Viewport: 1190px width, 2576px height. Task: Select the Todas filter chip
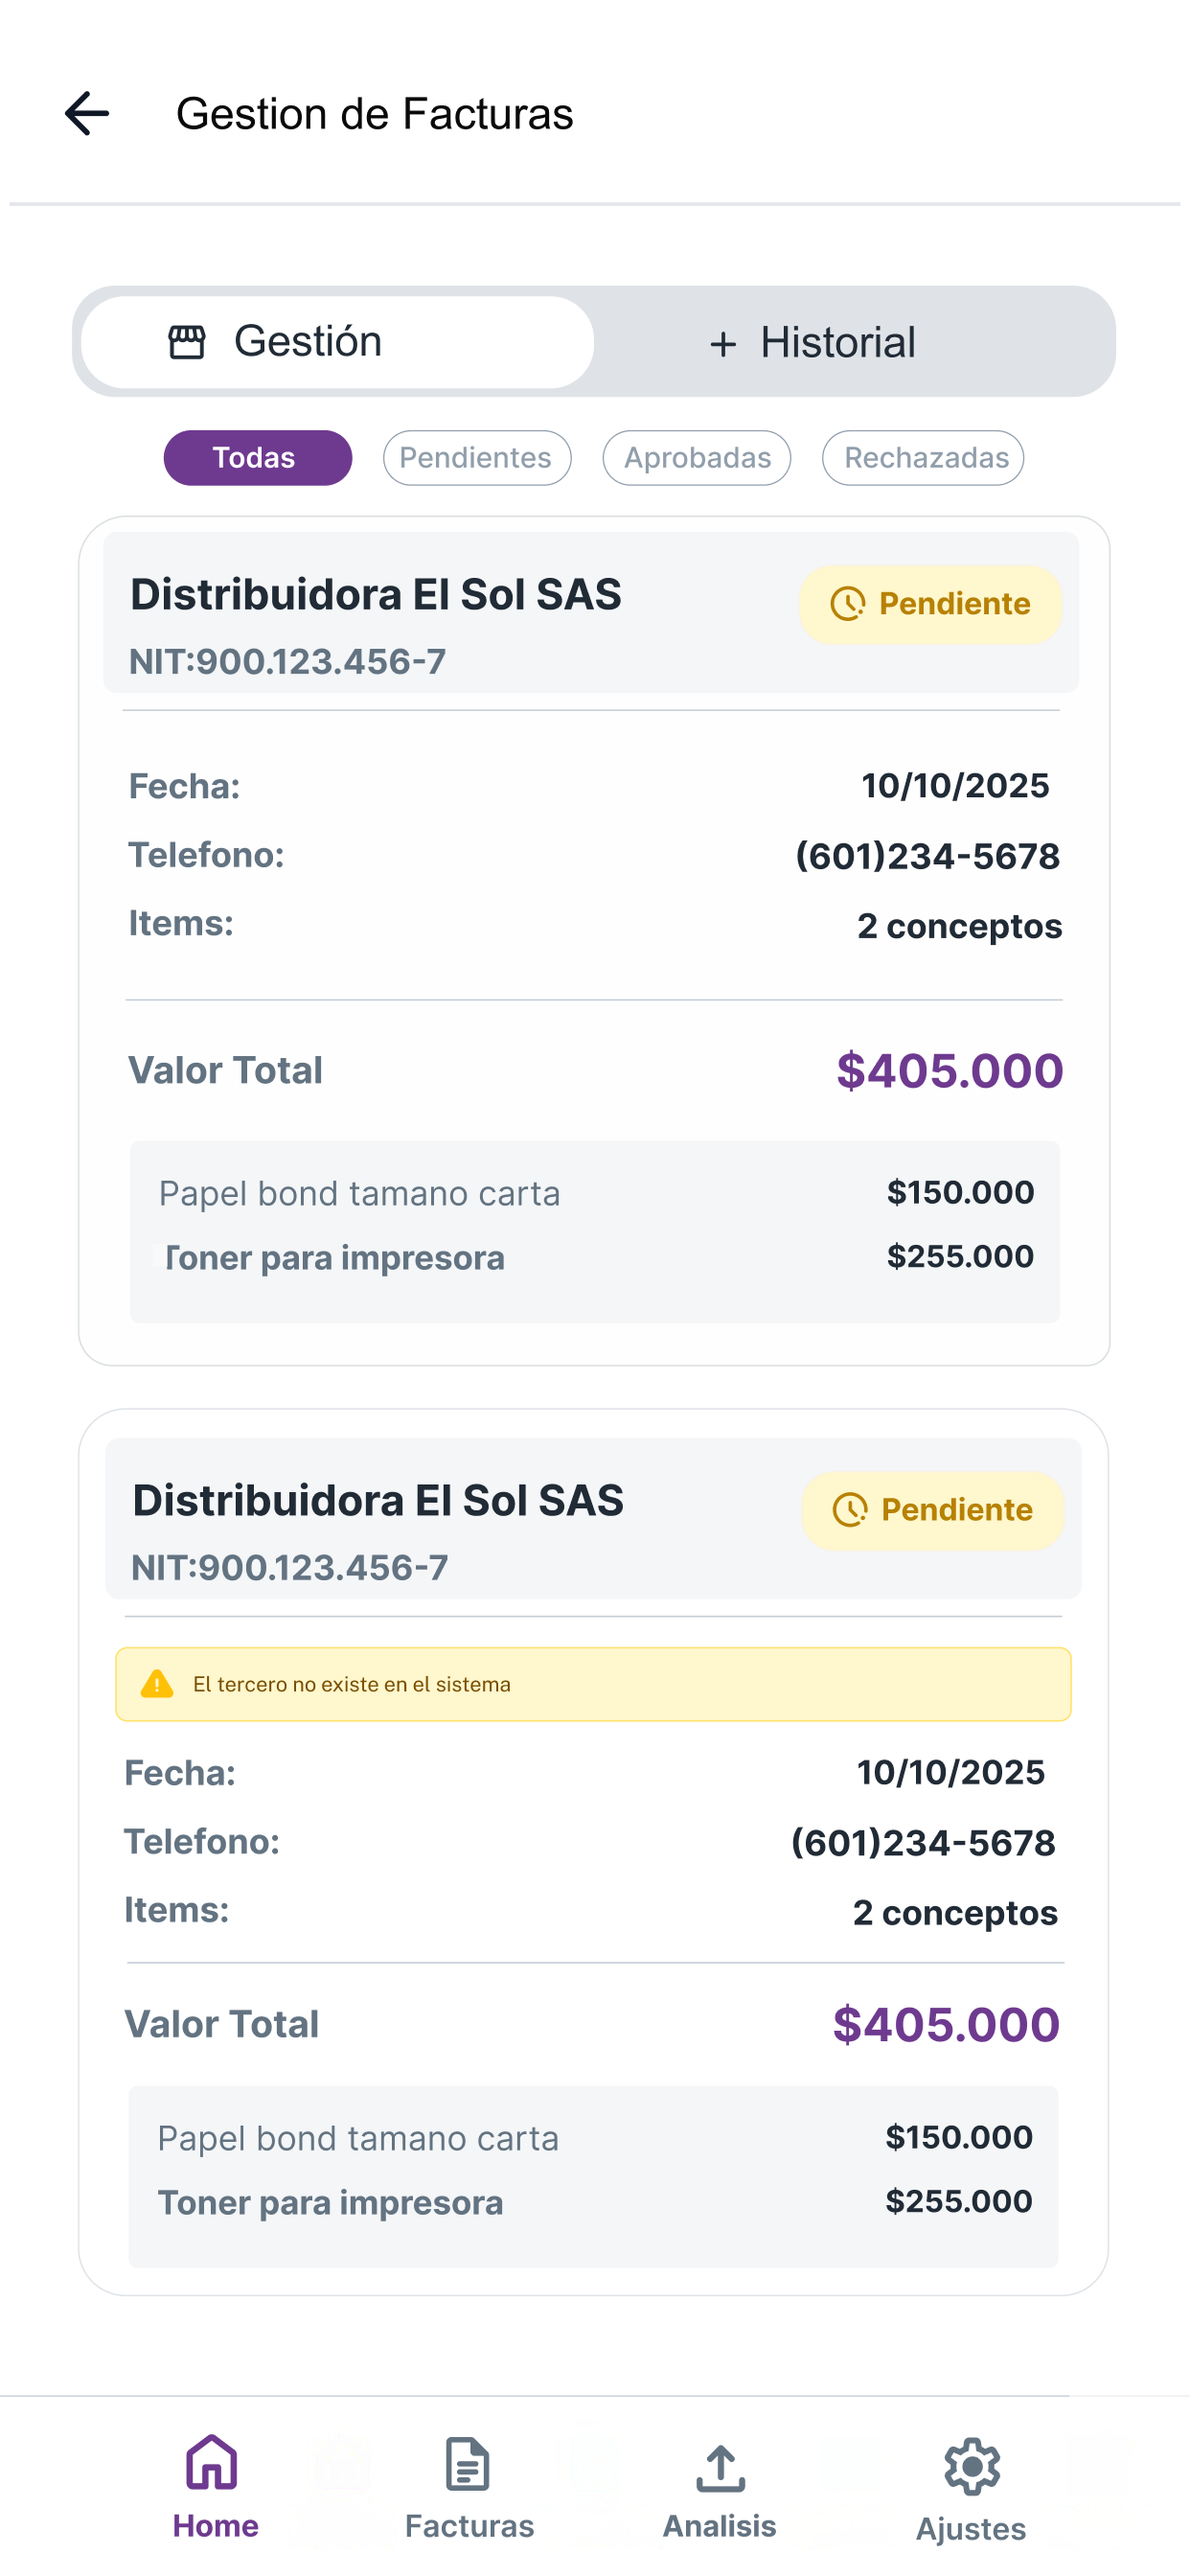[258, 458]
